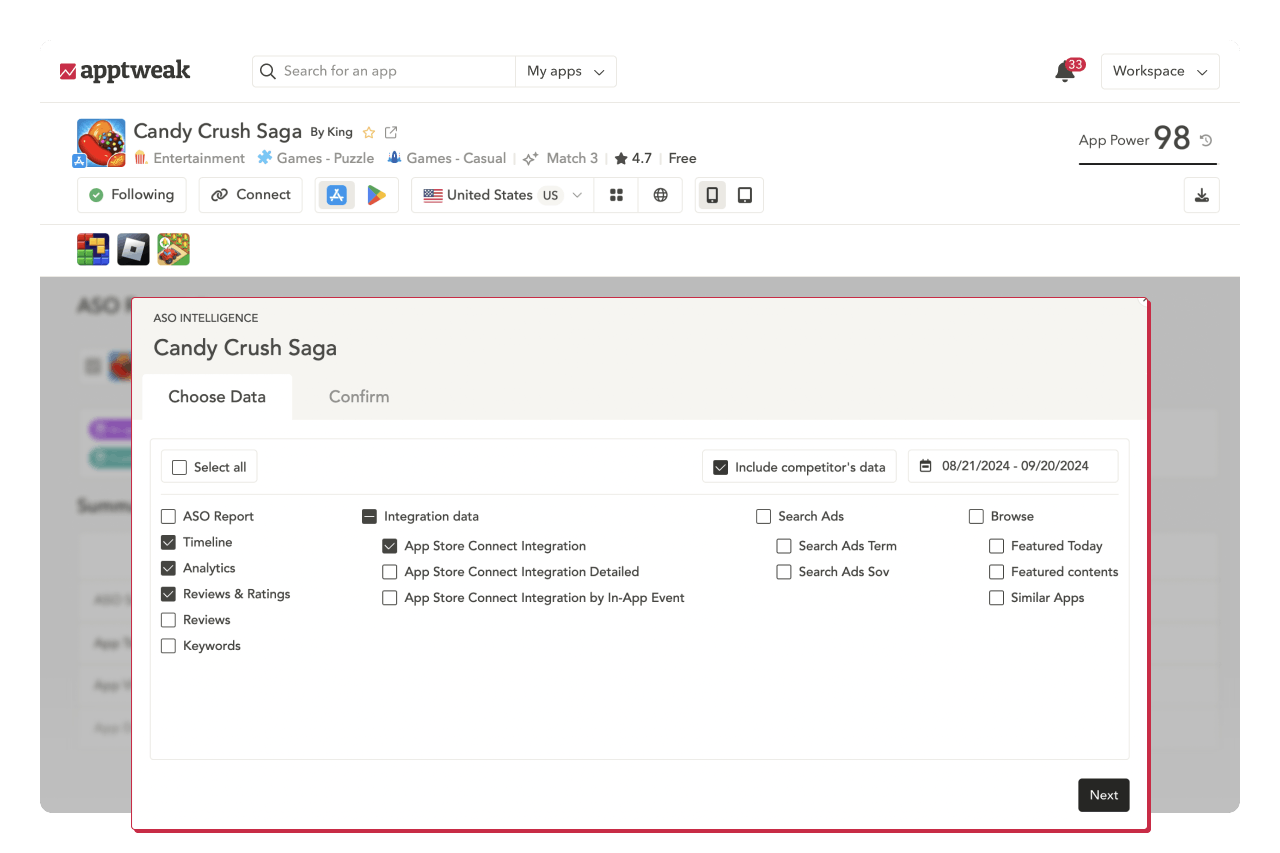Click the download/export icon
1280x853 pixels.
click(1201, 195)
